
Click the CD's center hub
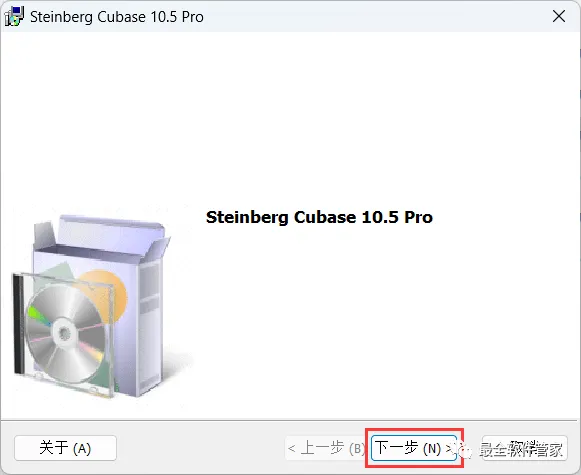65,333
